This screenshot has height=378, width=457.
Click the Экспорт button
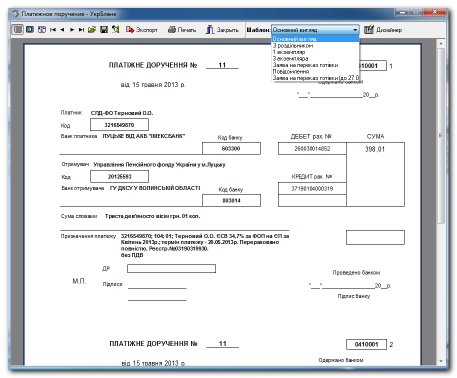pos(142,30)
